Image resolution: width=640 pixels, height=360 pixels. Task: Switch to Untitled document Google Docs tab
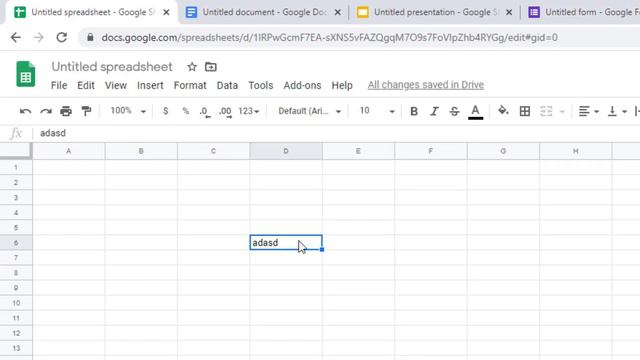point(264,12)
